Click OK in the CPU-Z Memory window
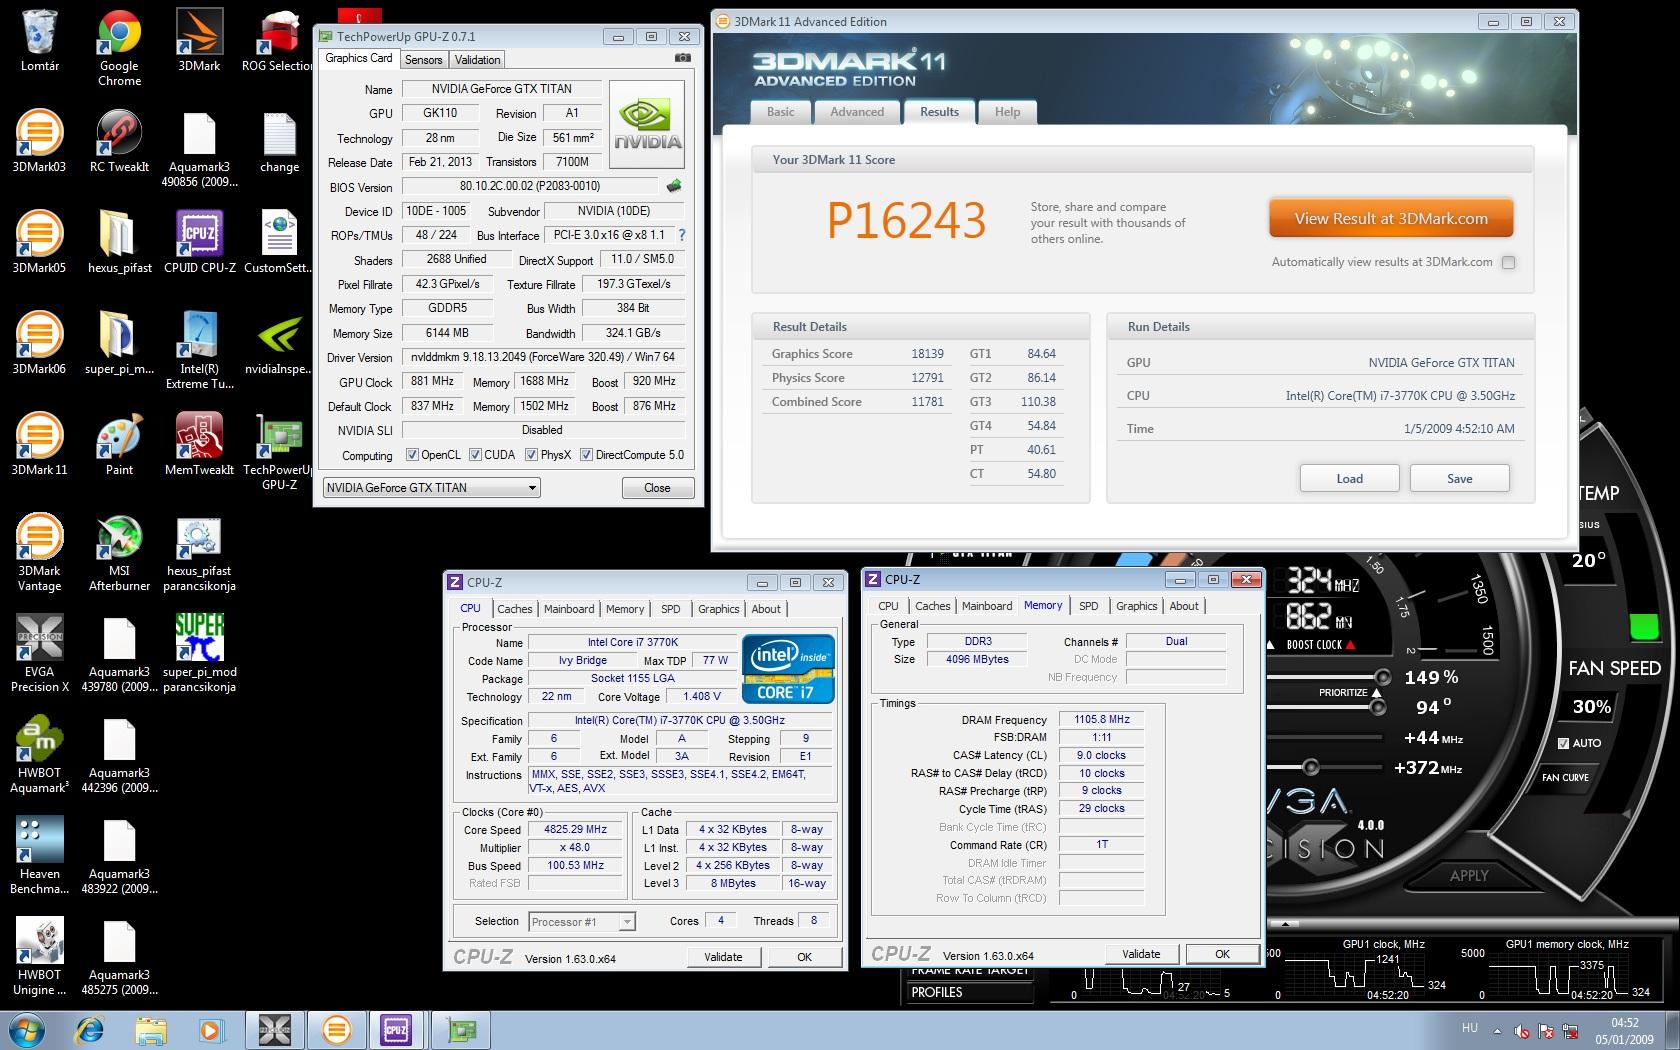Image resolution: width=1680 pixels, height=1050 pixels. point(1222,954)
